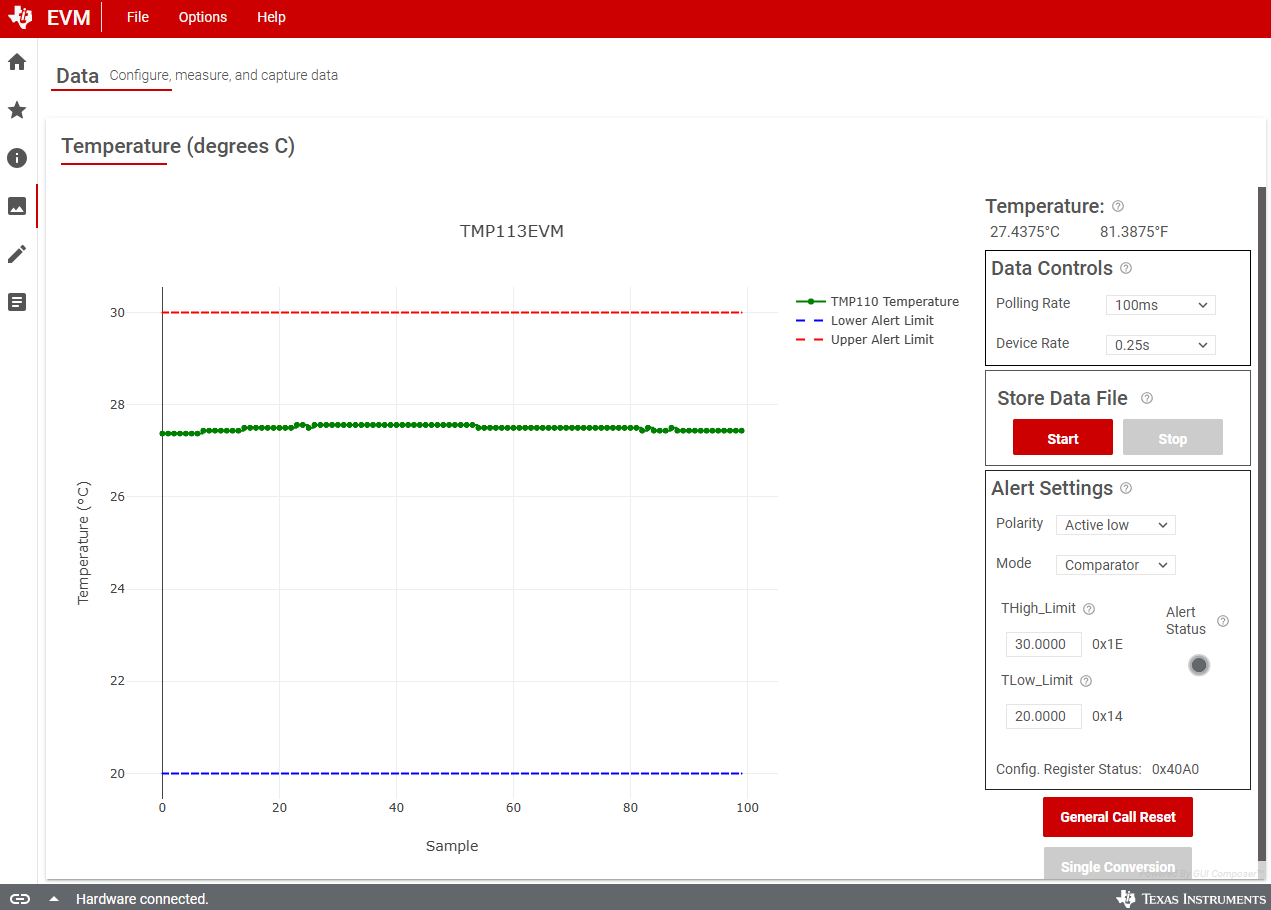Click the General Call Reset button

pos(1117,817)
